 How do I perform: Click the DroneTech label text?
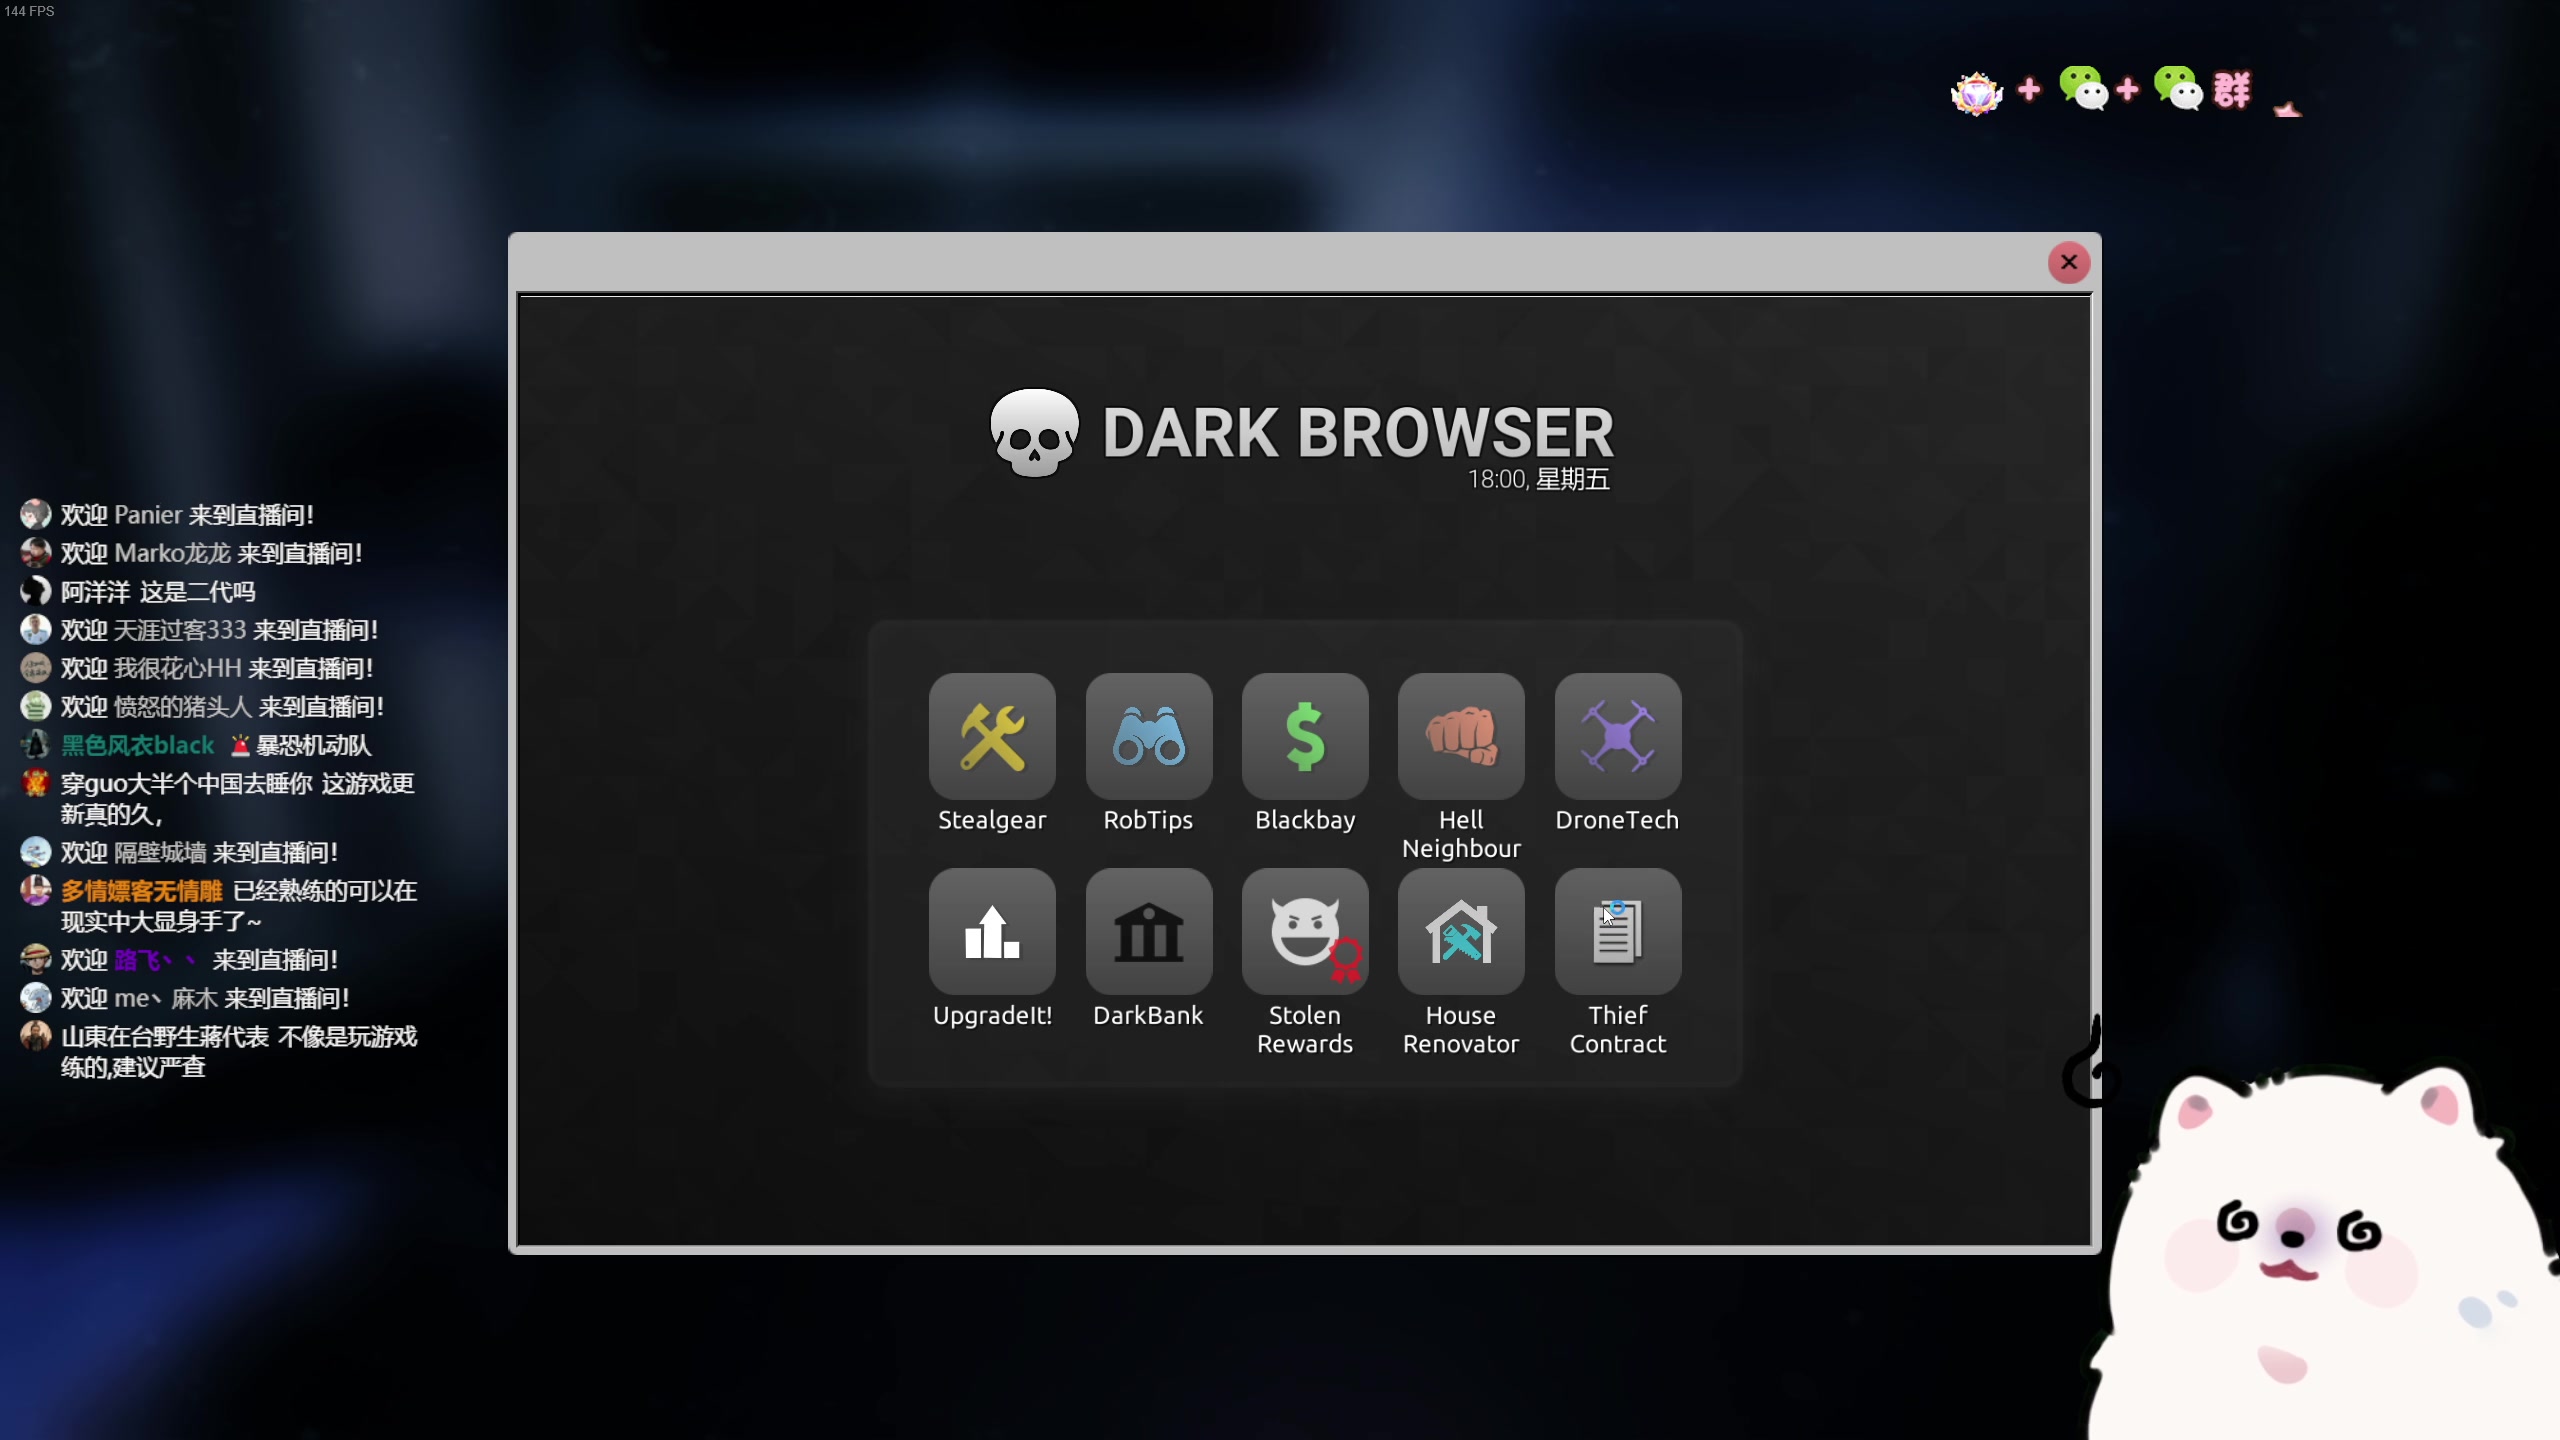1617,820
